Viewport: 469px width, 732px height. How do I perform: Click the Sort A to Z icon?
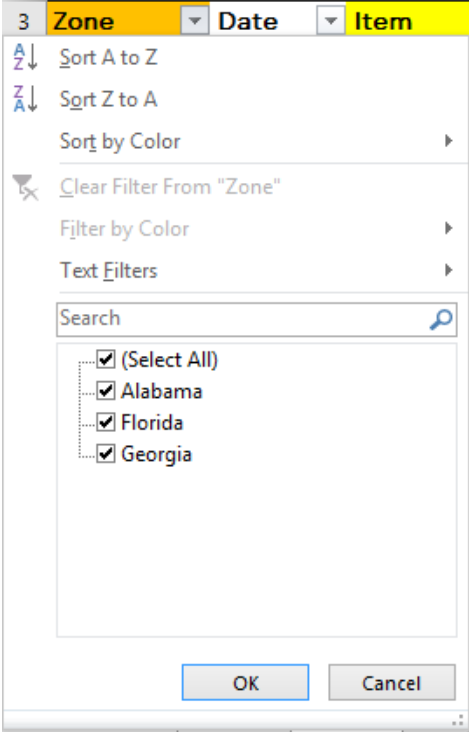click(25, 57)
